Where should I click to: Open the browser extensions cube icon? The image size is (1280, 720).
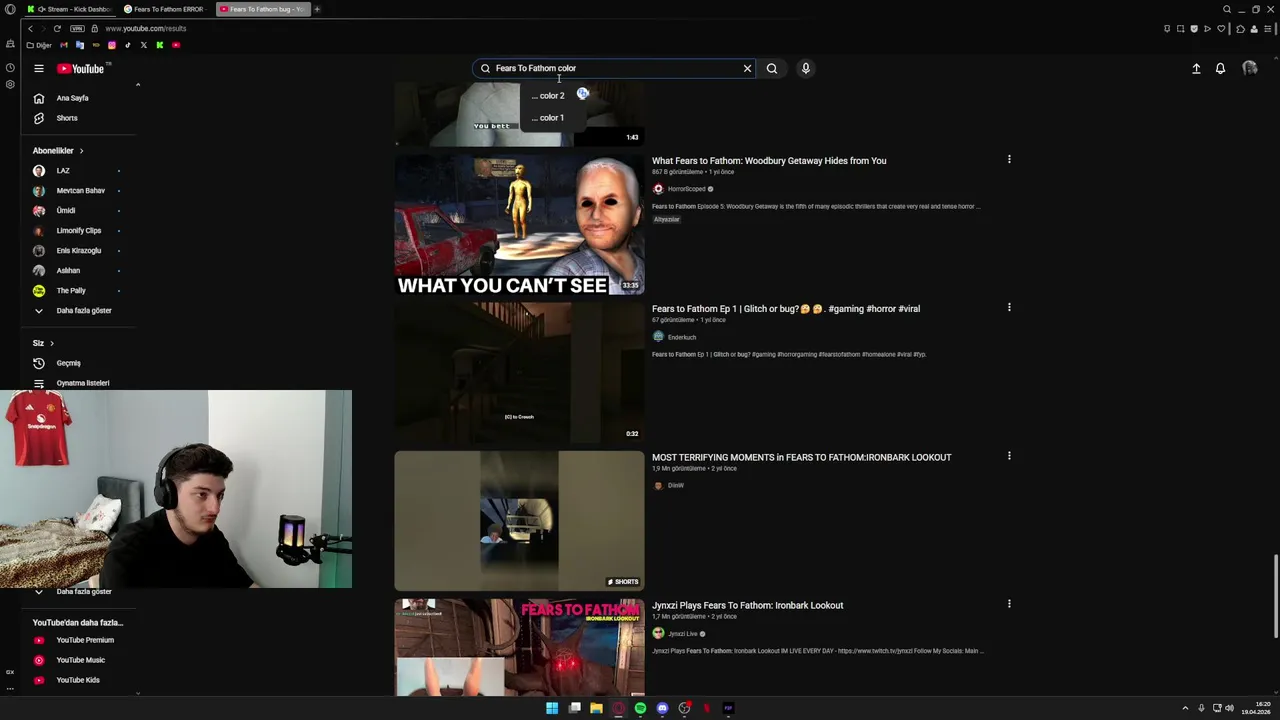[1241, 29]
